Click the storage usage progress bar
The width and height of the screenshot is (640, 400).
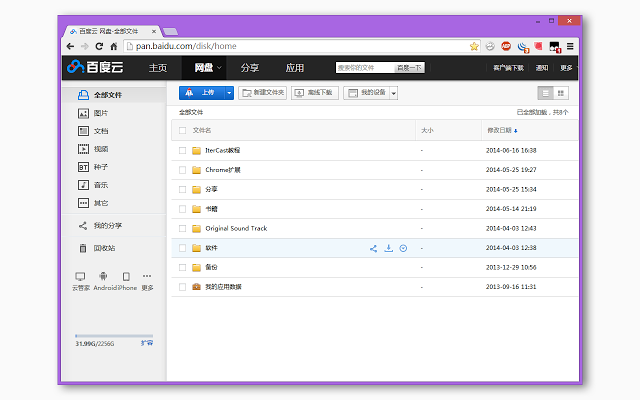(x=114, y=336)
